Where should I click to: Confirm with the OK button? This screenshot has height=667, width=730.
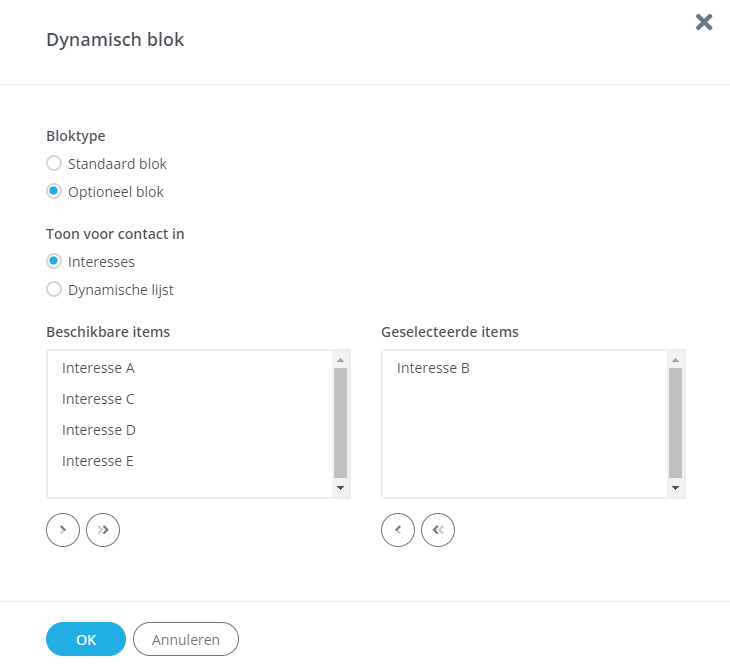pyautogui.click(x=86, y=639)
